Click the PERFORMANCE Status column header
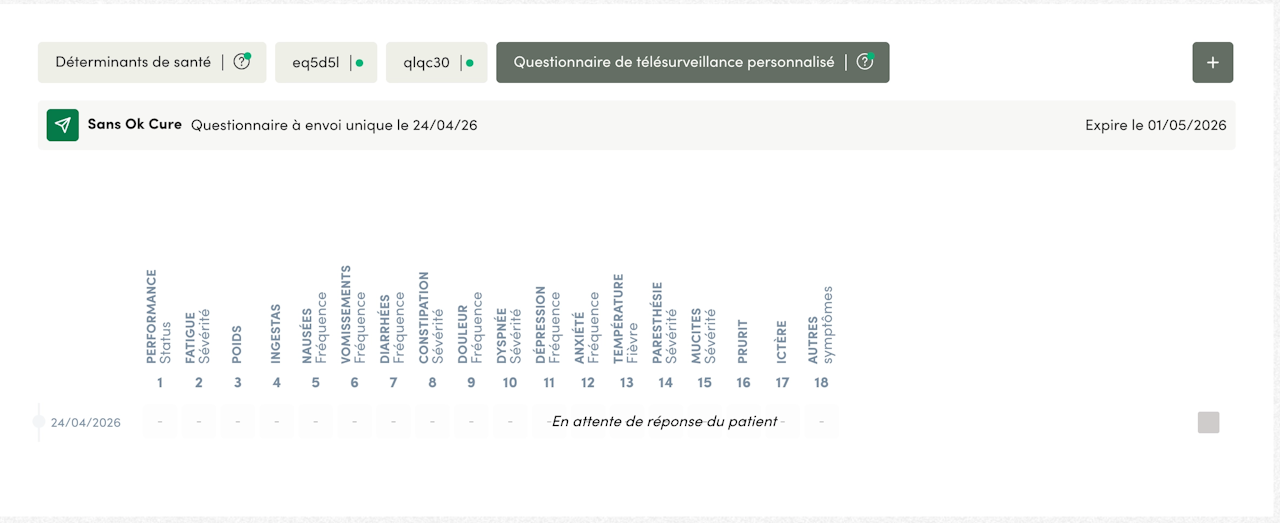This screenshot has height=523, width=1280. click(159, 317)
